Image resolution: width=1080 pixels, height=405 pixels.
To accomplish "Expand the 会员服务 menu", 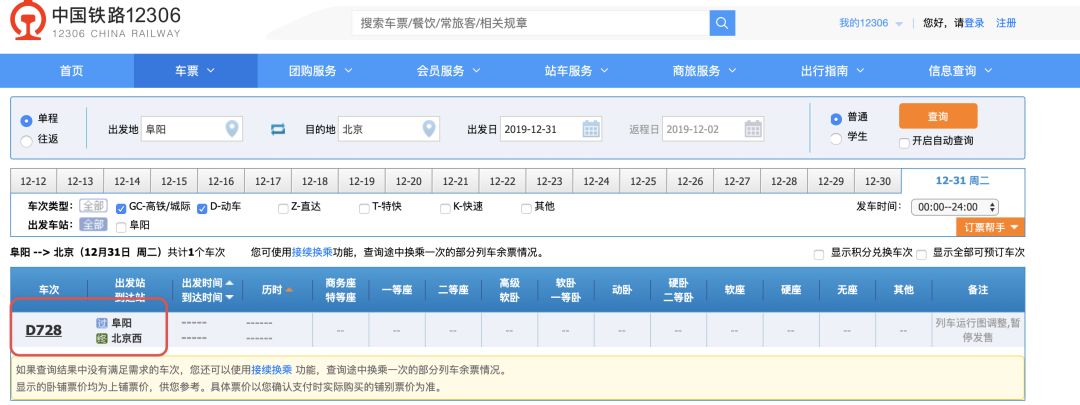I will pyautogui.click(x=448, y=71).
